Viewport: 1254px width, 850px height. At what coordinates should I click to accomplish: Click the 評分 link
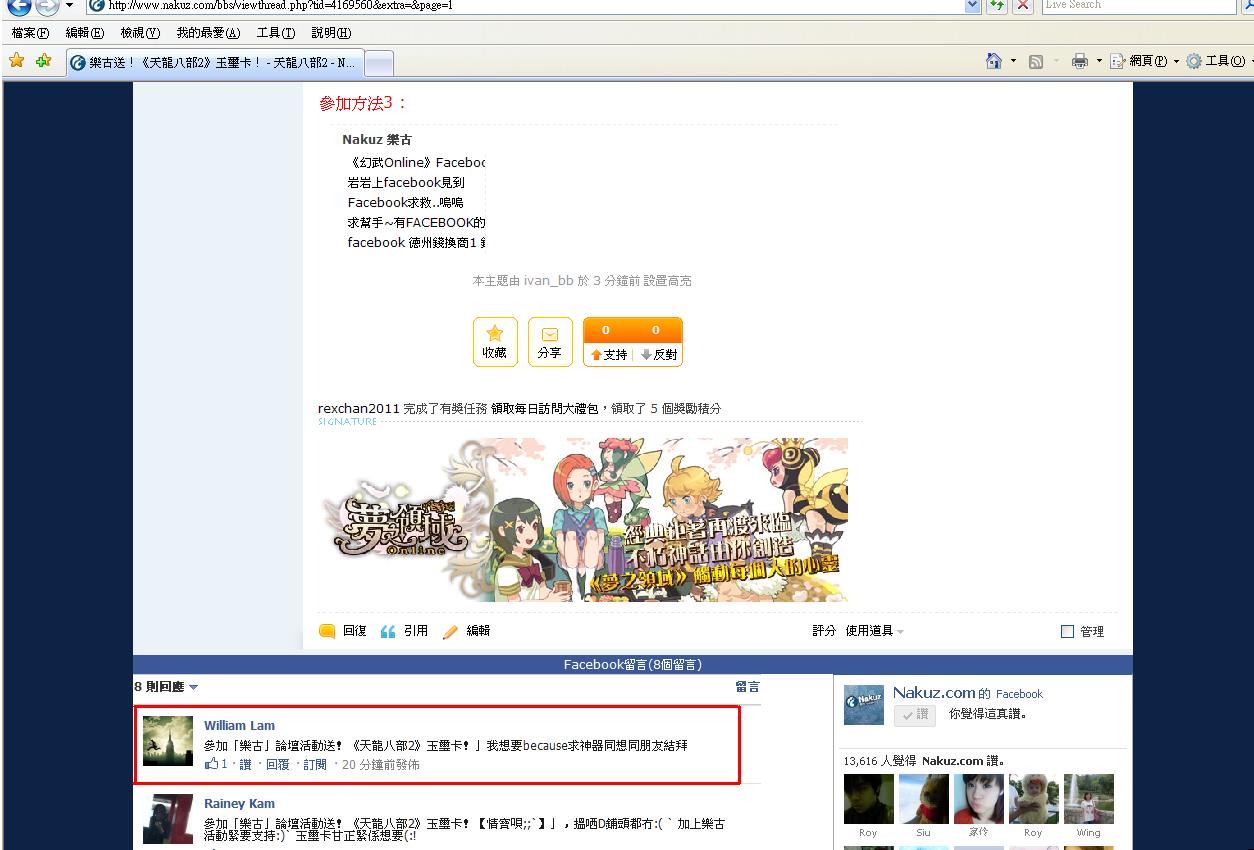[x=824, y=631]
